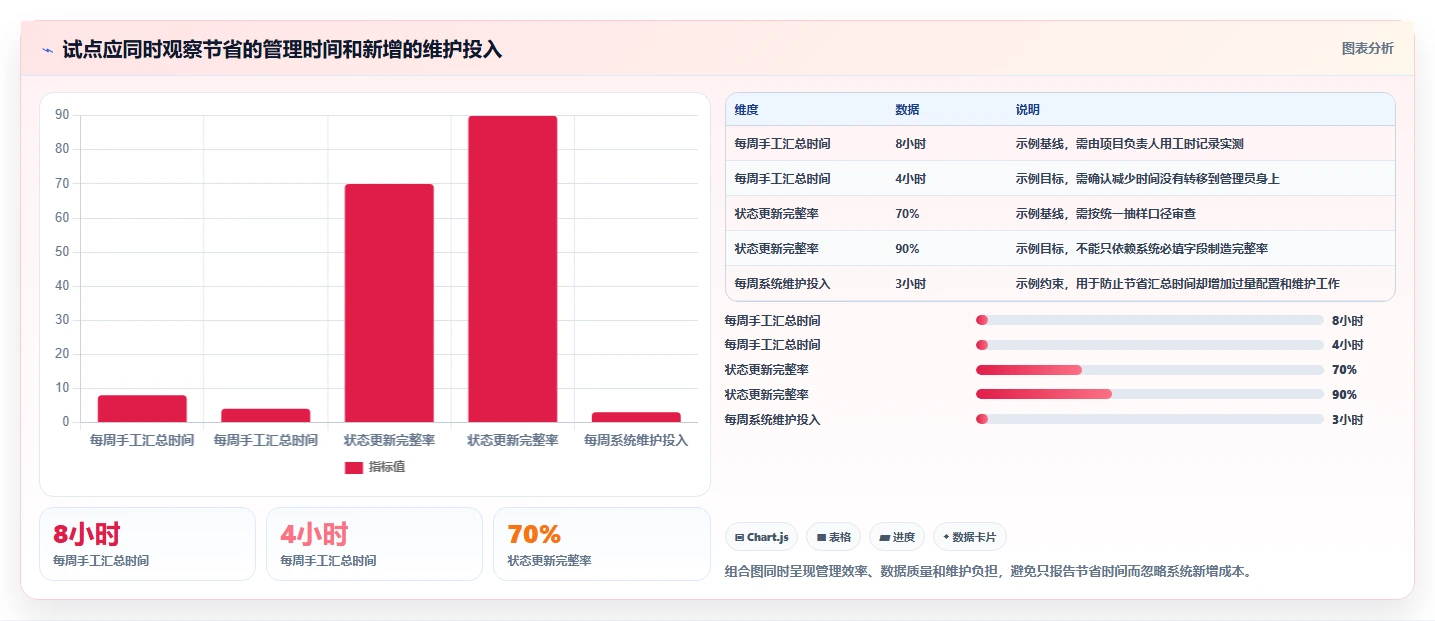The width and height of the screenshot is (1435, 621).
Task: Click the 数据卡片 chip
Action: pos(970,537)
